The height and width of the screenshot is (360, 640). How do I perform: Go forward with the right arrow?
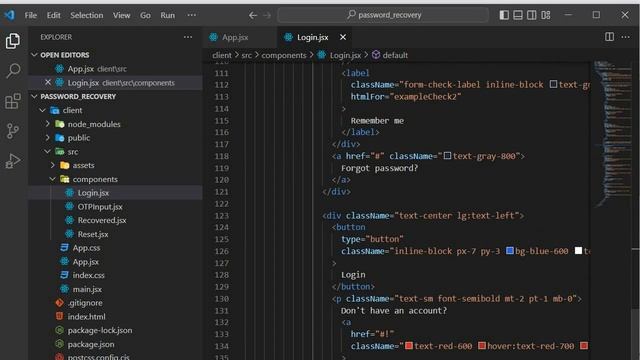[267, 15]
